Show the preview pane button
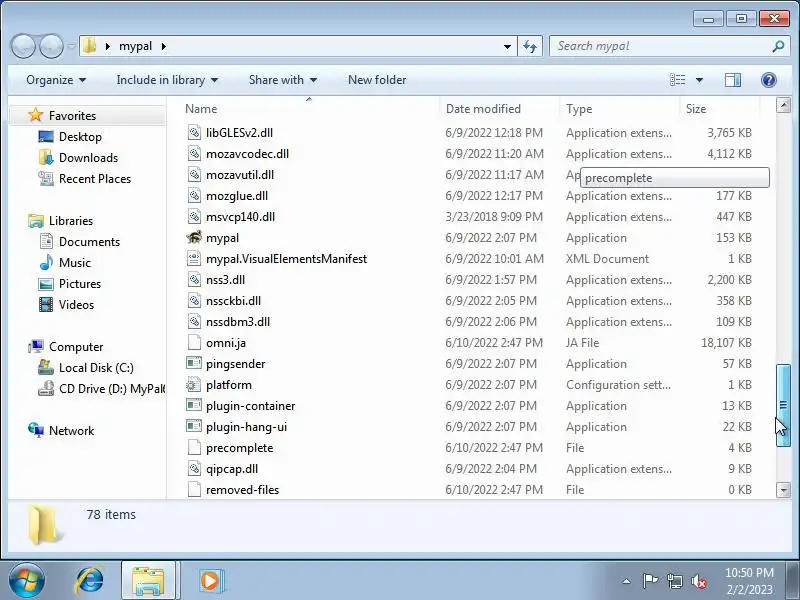Screen dimensions: 800x600 click(x=733, y=80)
